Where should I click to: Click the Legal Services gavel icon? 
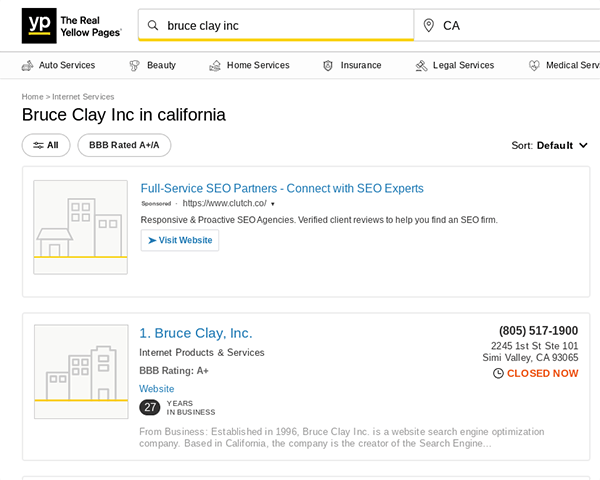pos(421,65)
